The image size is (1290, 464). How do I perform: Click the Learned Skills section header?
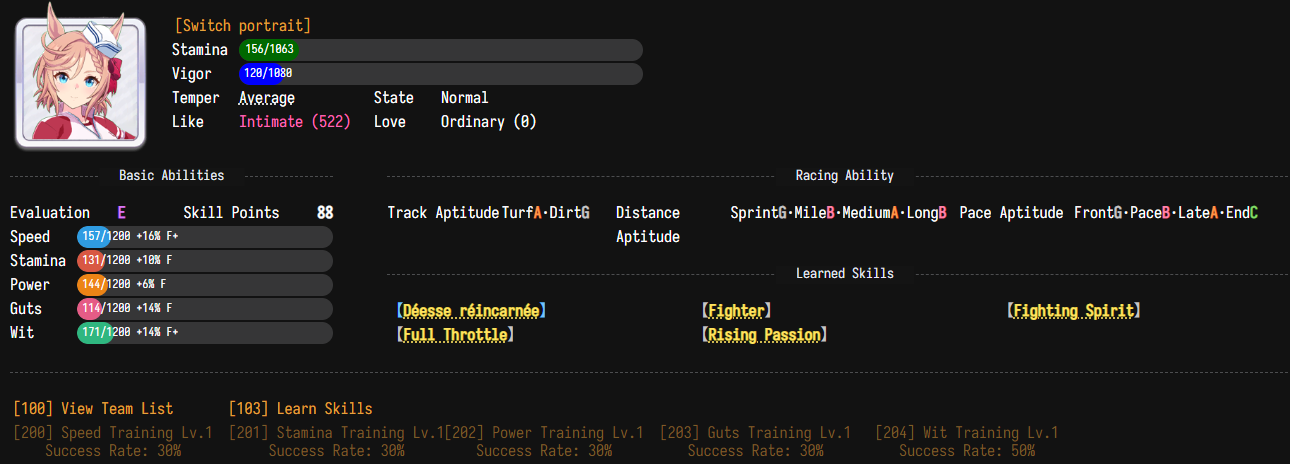(x=845, y=273)
